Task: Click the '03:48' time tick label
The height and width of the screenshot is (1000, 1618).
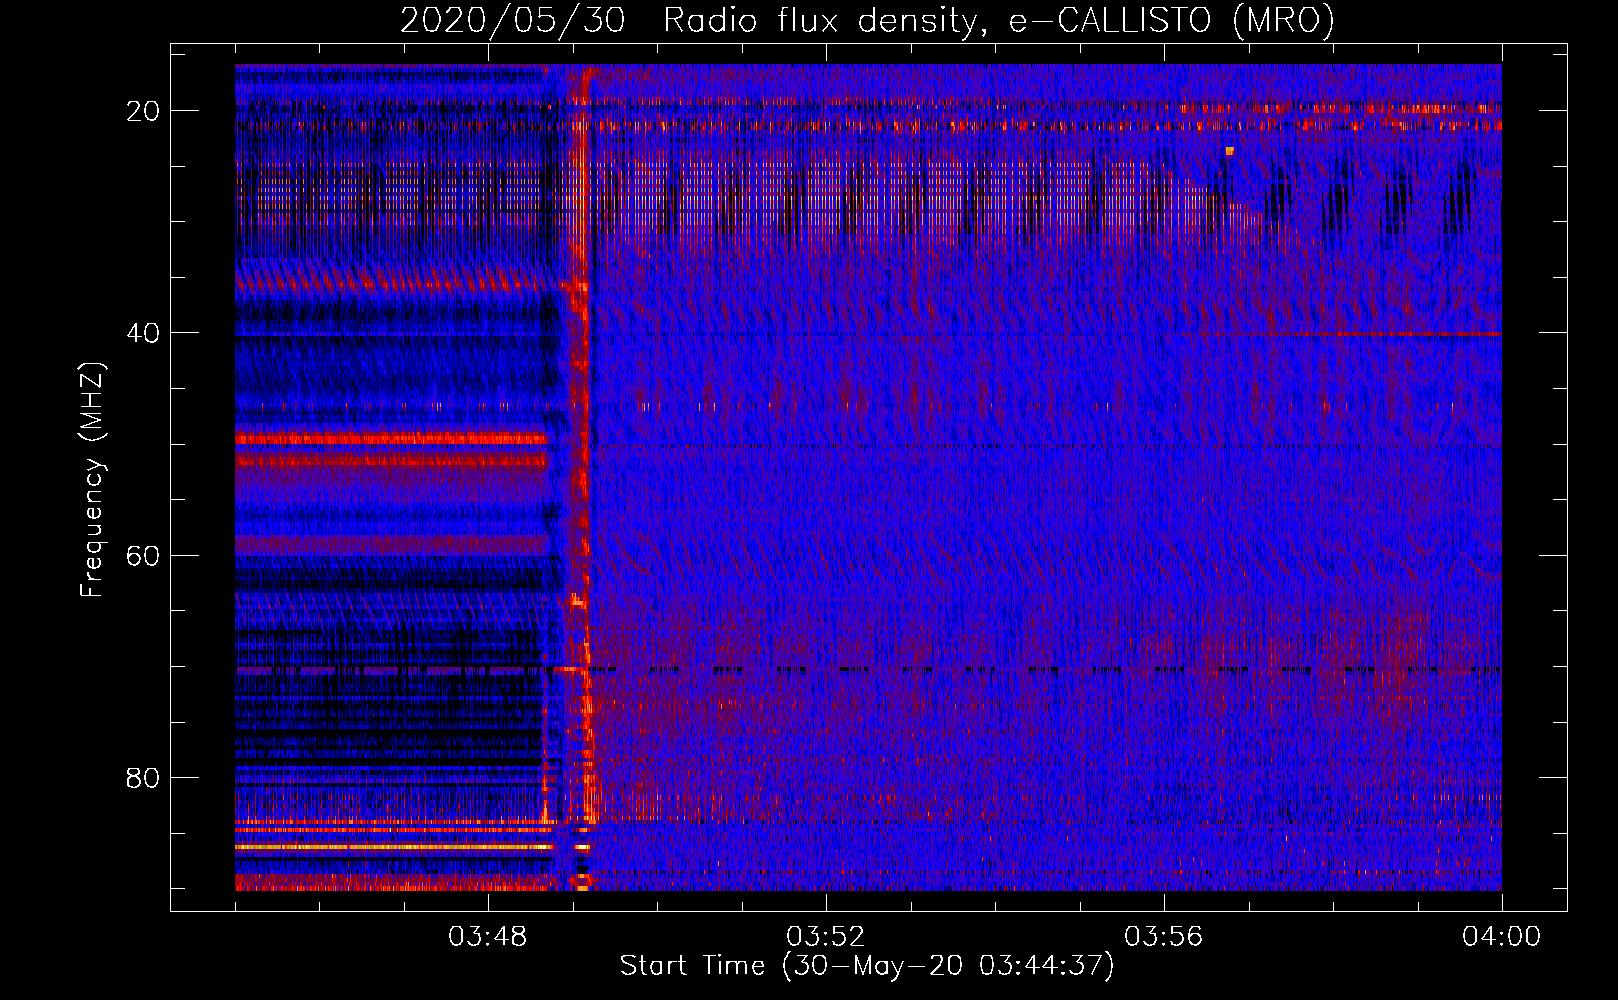Action: point(488,937)
